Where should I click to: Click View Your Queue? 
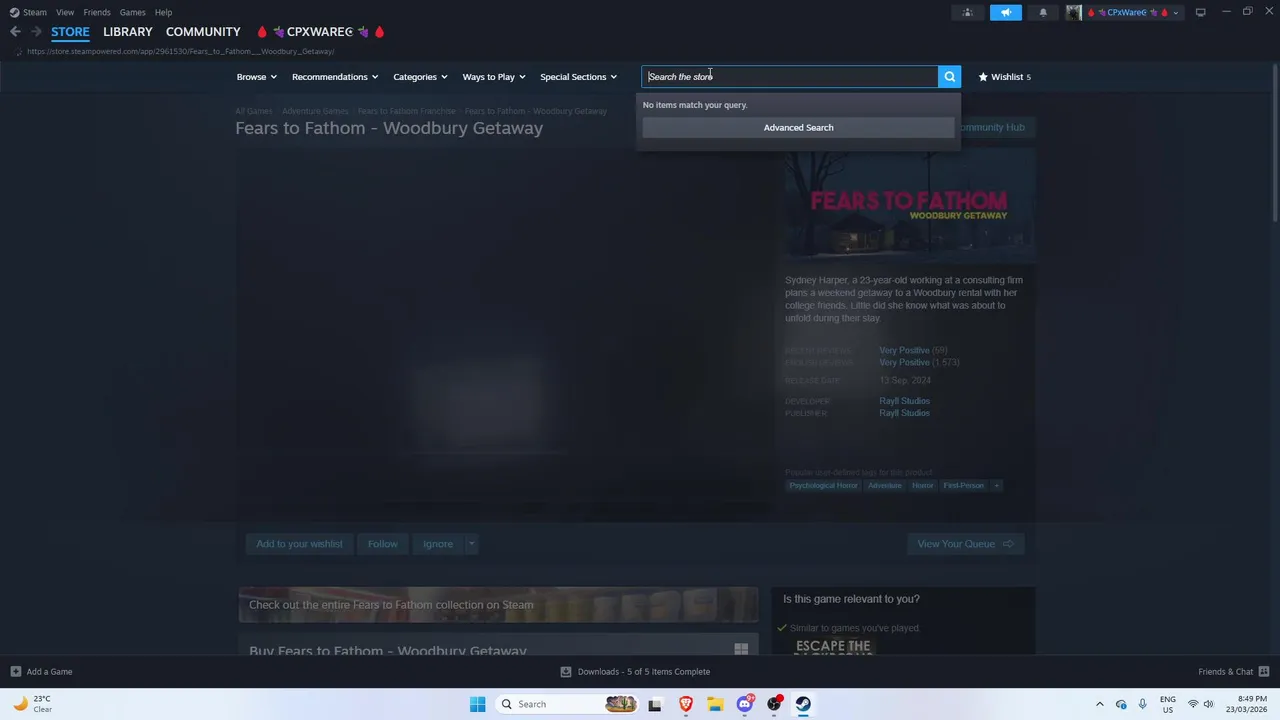pos(965,544)
